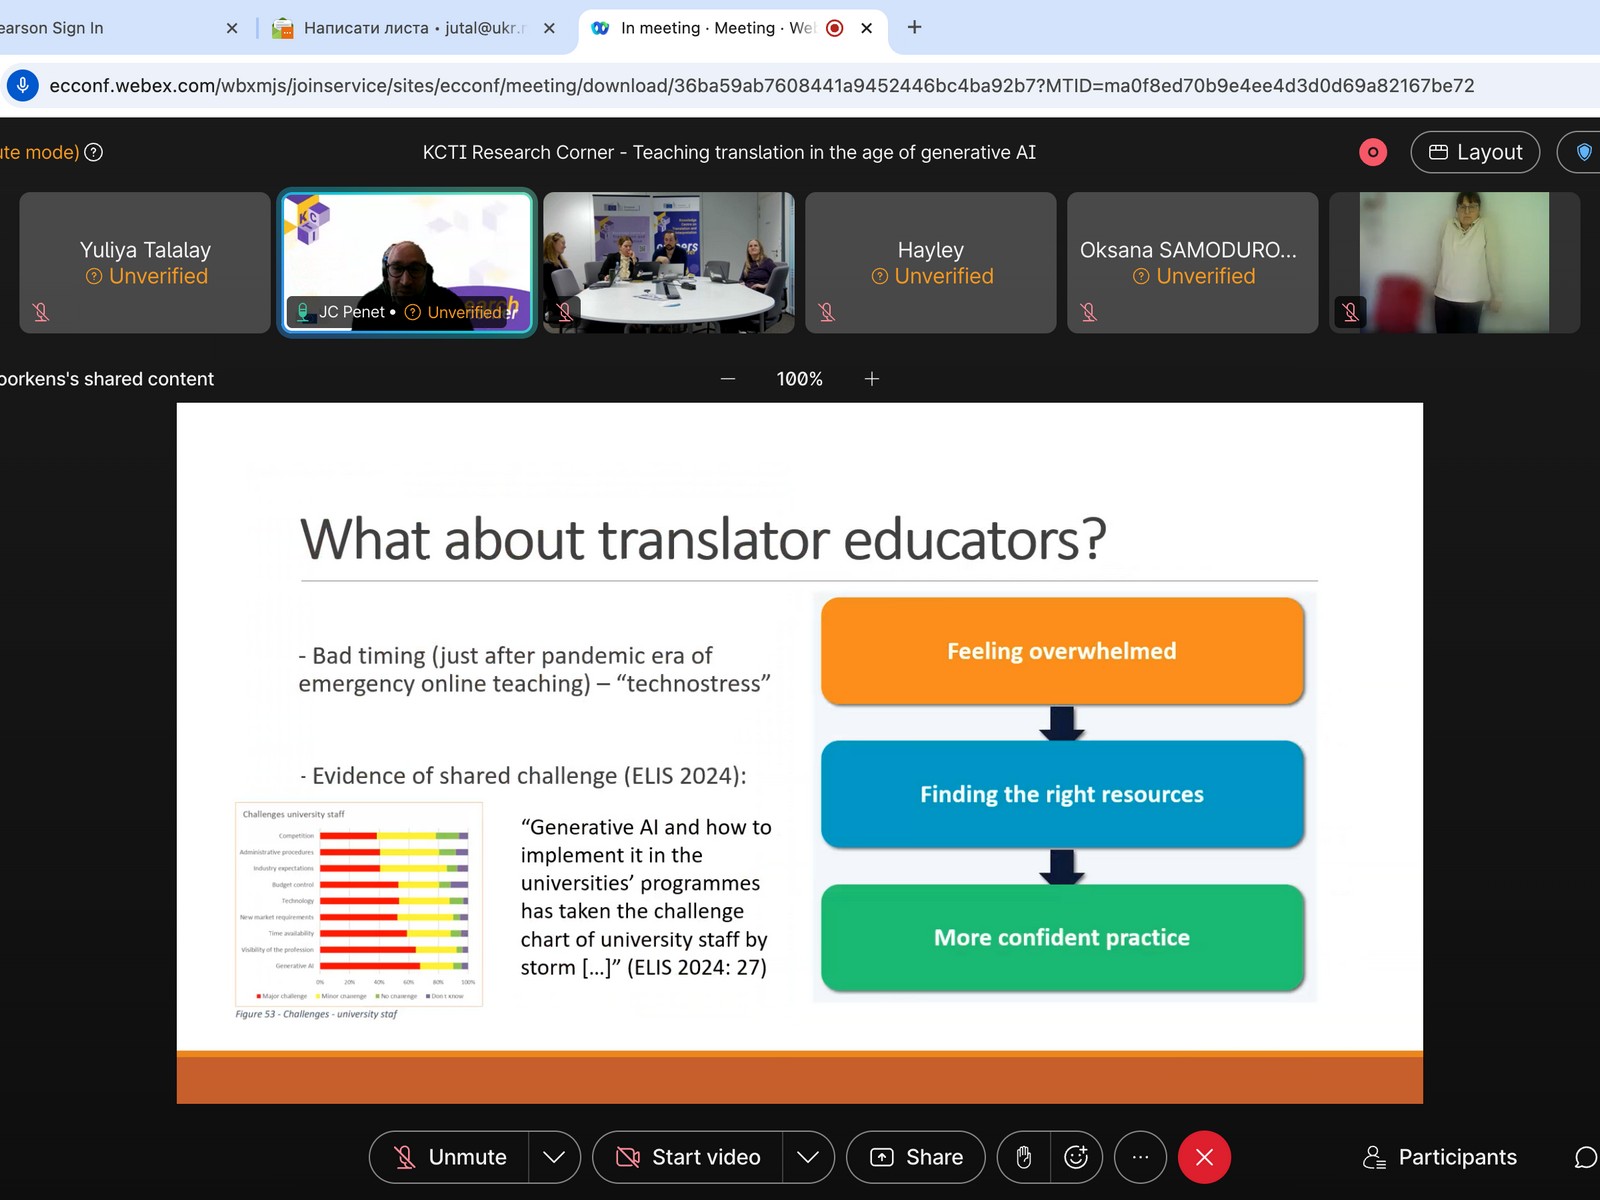
Task: Switch to the Написати листа tab
Action: [x=400, y=28]
